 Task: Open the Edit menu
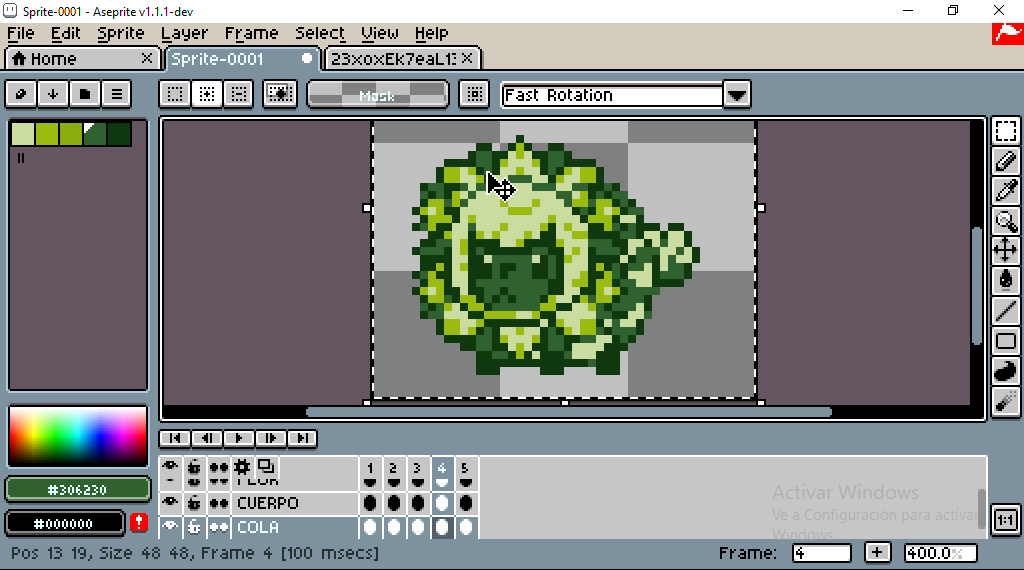(x=65, y=33)
